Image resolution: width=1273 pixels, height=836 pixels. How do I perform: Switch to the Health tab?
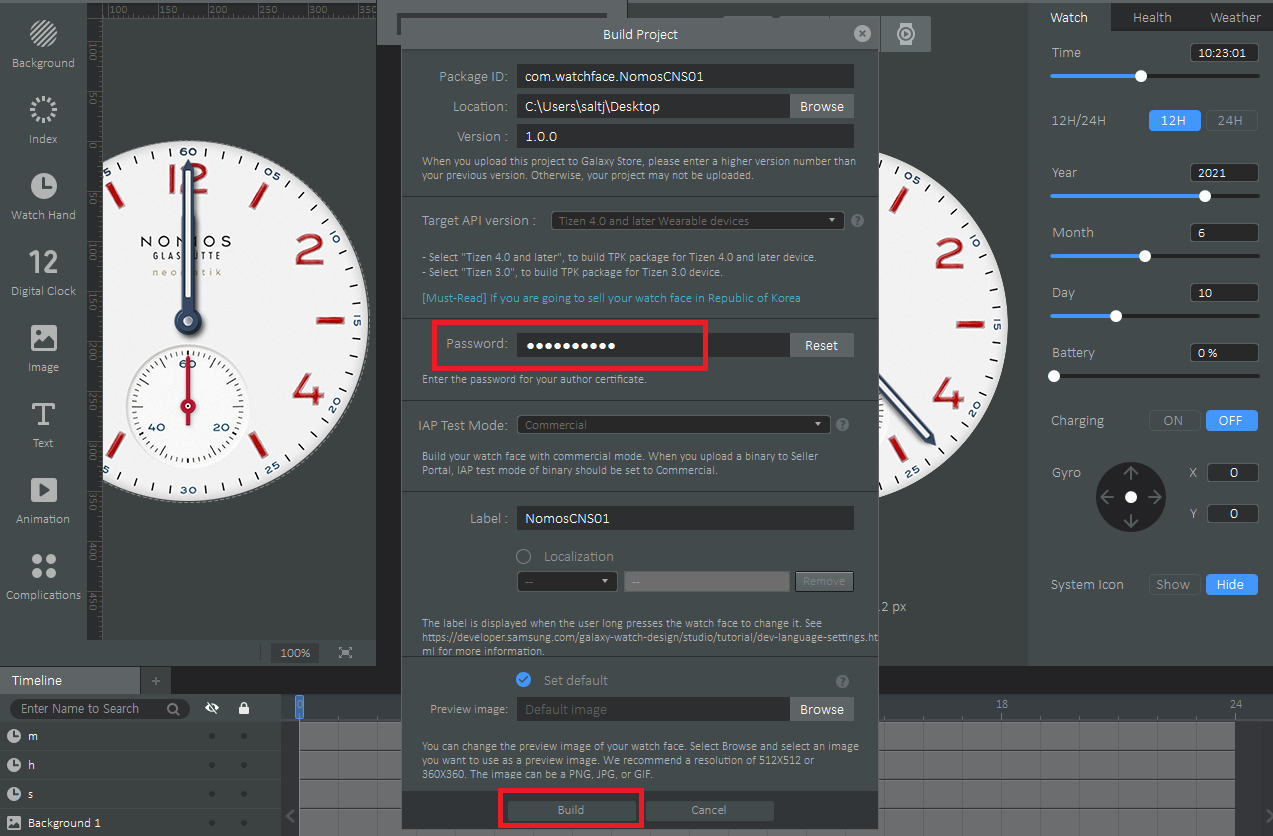1152,17
